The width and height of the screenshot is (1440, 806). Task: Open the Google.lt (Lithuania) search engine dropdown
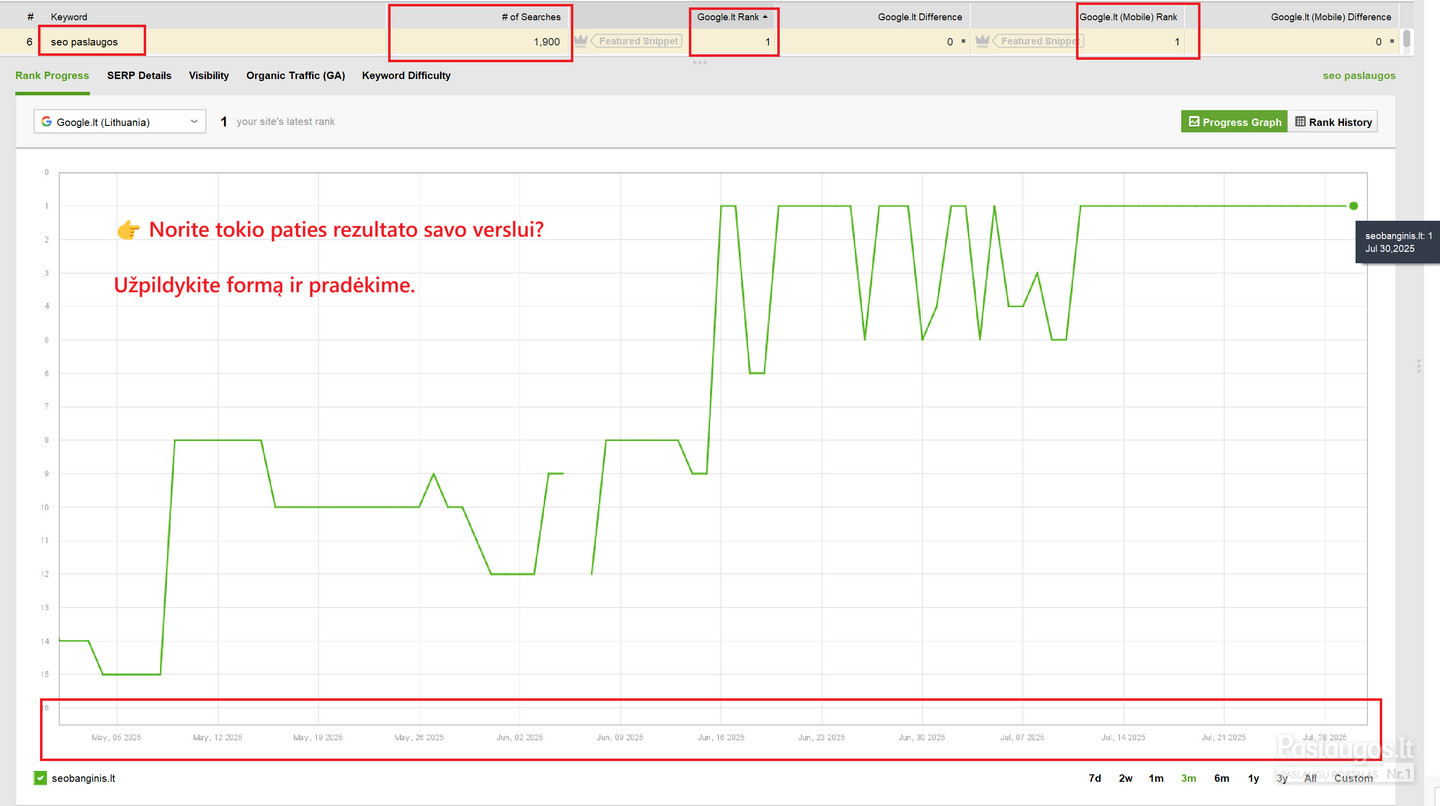(119, 122)
